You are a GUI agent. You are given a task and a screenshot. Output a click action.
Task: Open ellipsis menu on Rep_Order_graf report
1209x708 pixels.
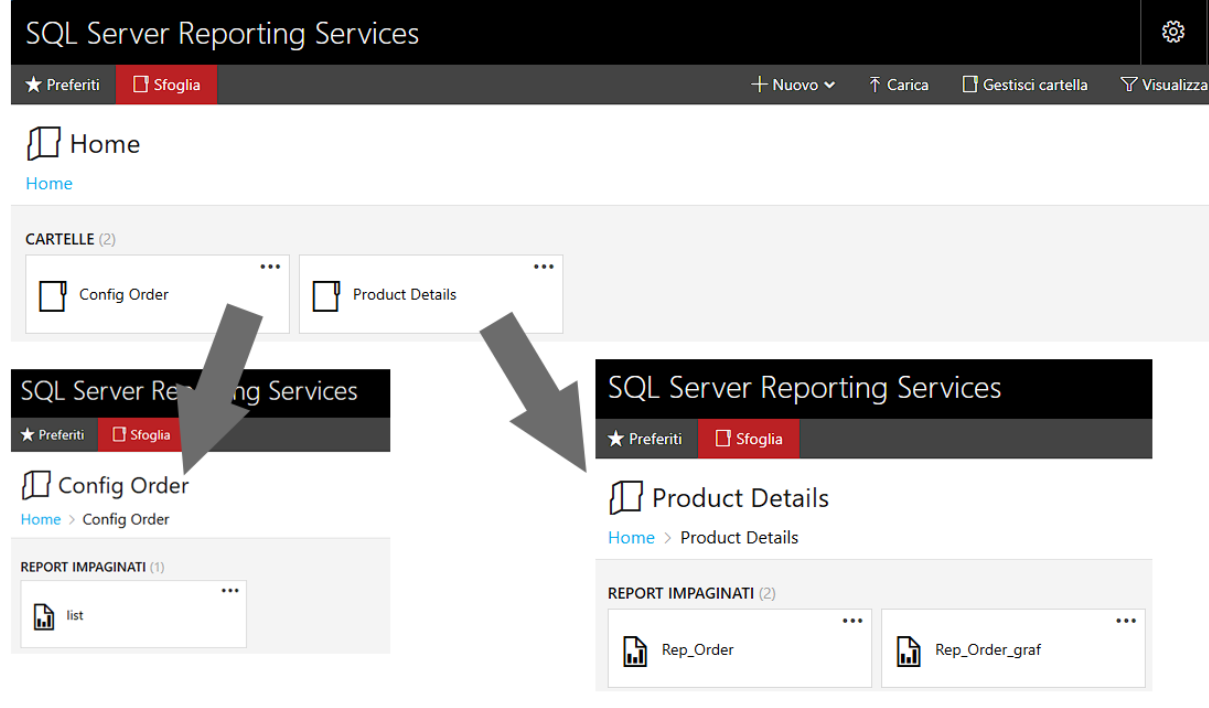(1126, 621)
